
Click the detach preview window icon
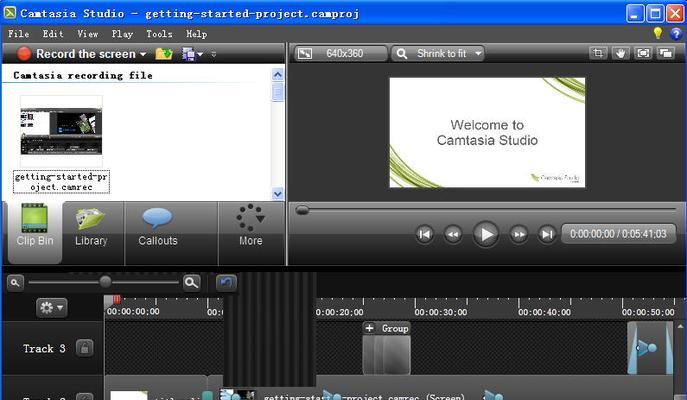pyautogui.click(x=666, y=53)
